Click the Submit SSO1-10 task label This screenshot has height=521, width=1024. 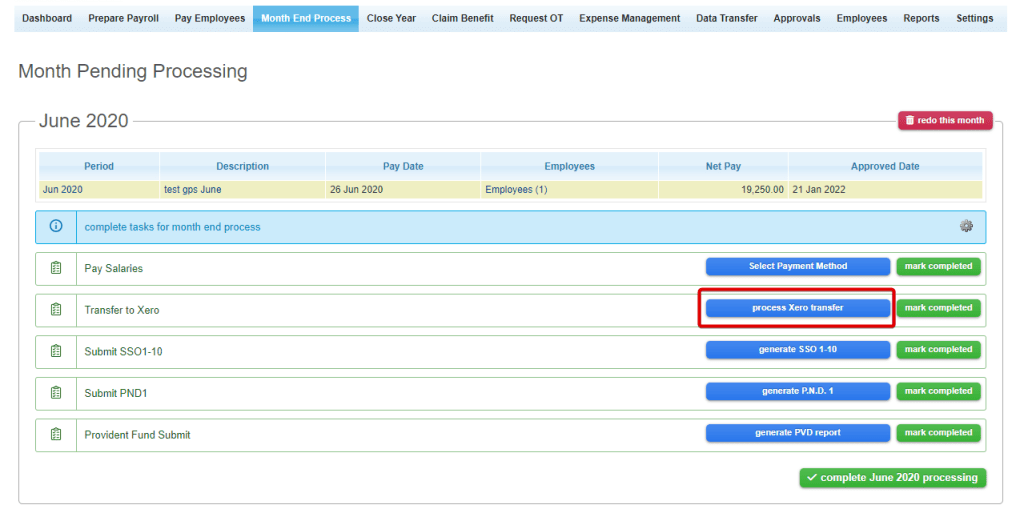tap(123, 352)
